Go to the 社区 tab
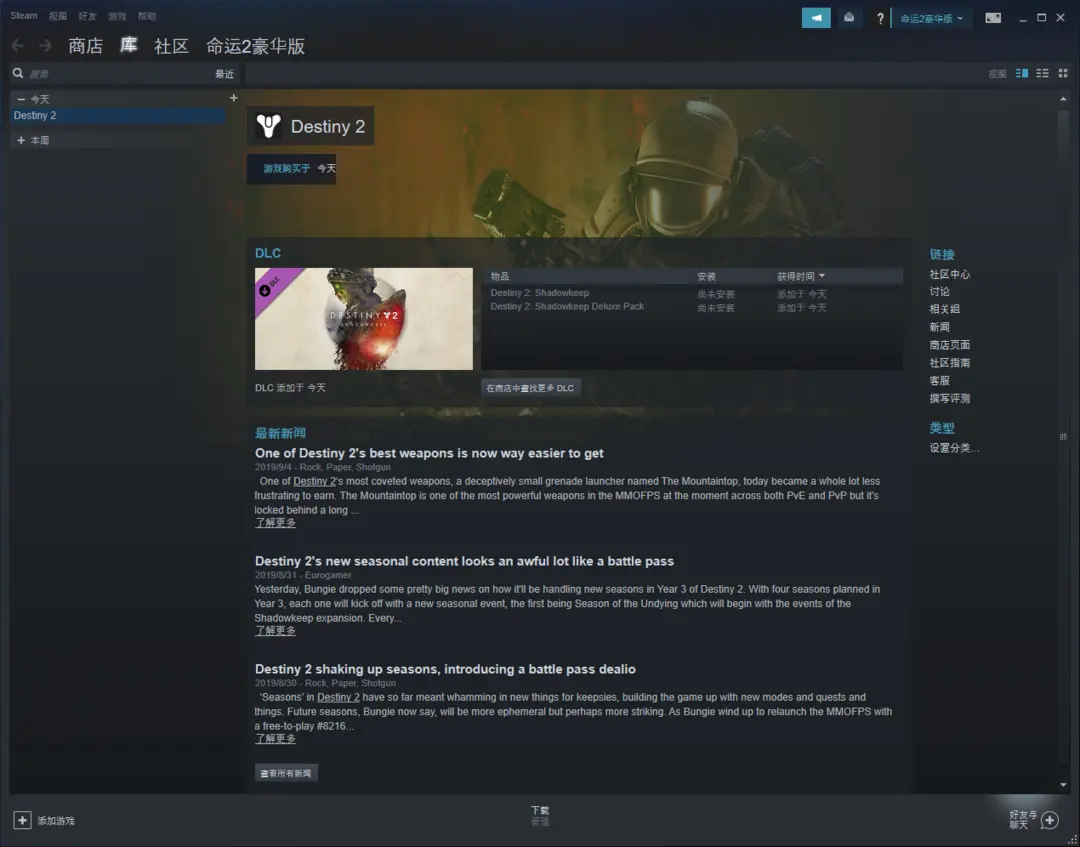Image resolution: width=1080 pixels, height=847 pixels. (172, 46)
